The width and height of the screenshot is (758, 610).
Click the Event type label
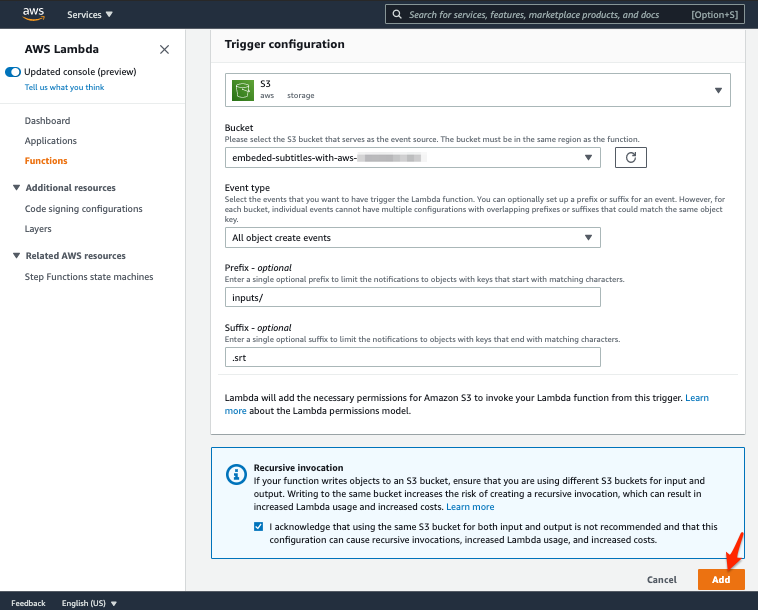(x=247, y=188)
